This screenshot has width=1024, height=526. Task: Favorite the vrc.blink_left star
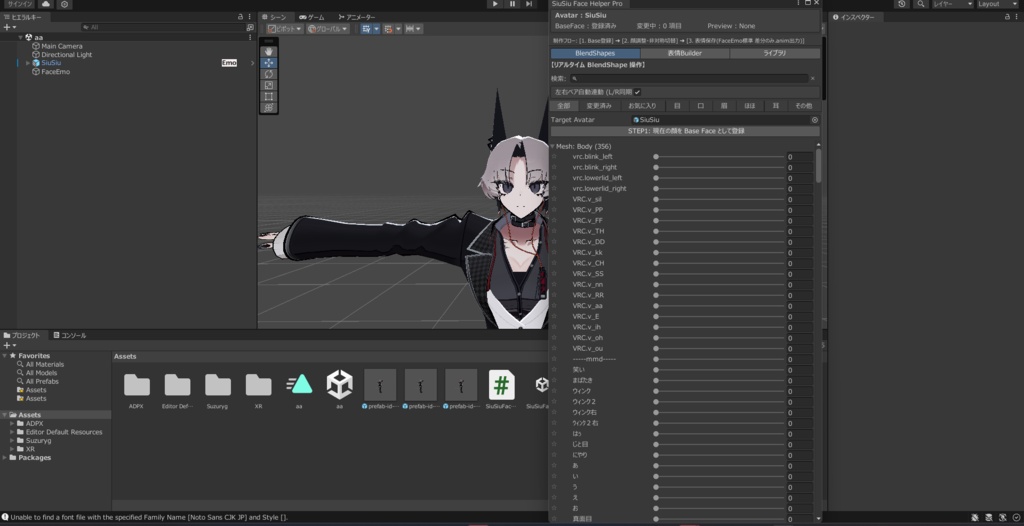554,157
